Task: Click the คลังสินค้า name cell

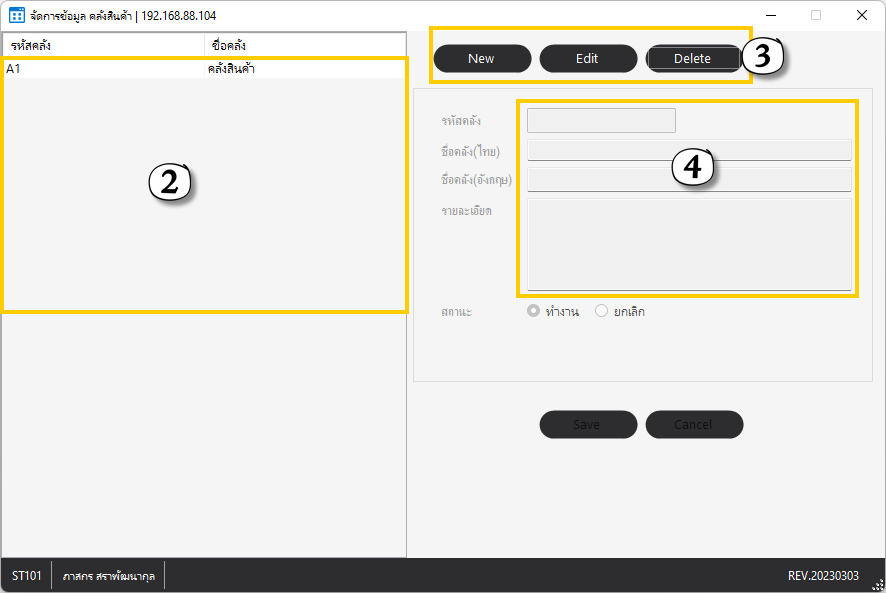Action: (231, 69)
